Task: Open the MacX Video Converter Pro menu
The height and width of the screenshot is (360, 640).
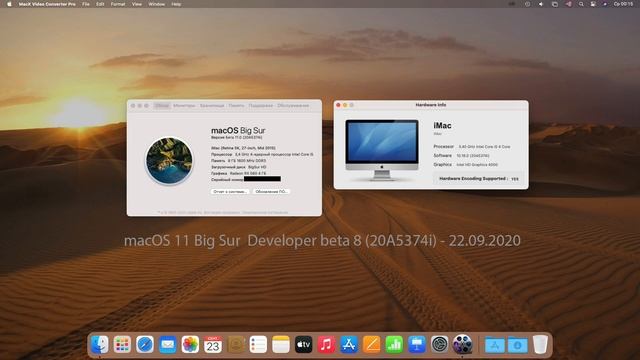Action: 47,4
